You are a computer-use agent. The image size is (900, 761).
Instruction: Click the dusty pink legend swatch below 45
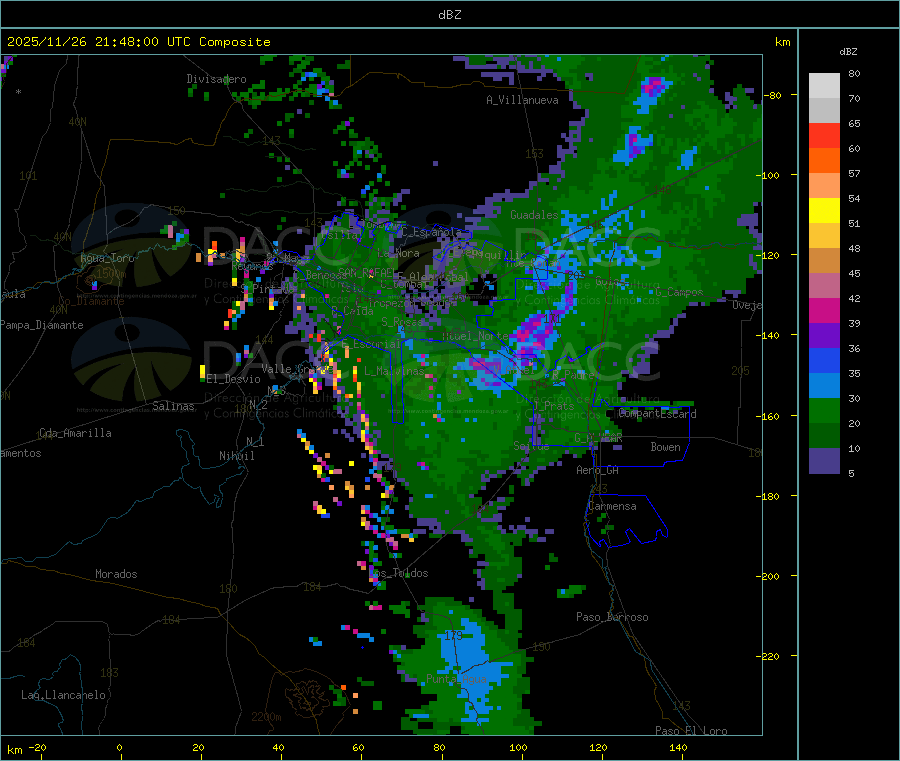point(824,285)
